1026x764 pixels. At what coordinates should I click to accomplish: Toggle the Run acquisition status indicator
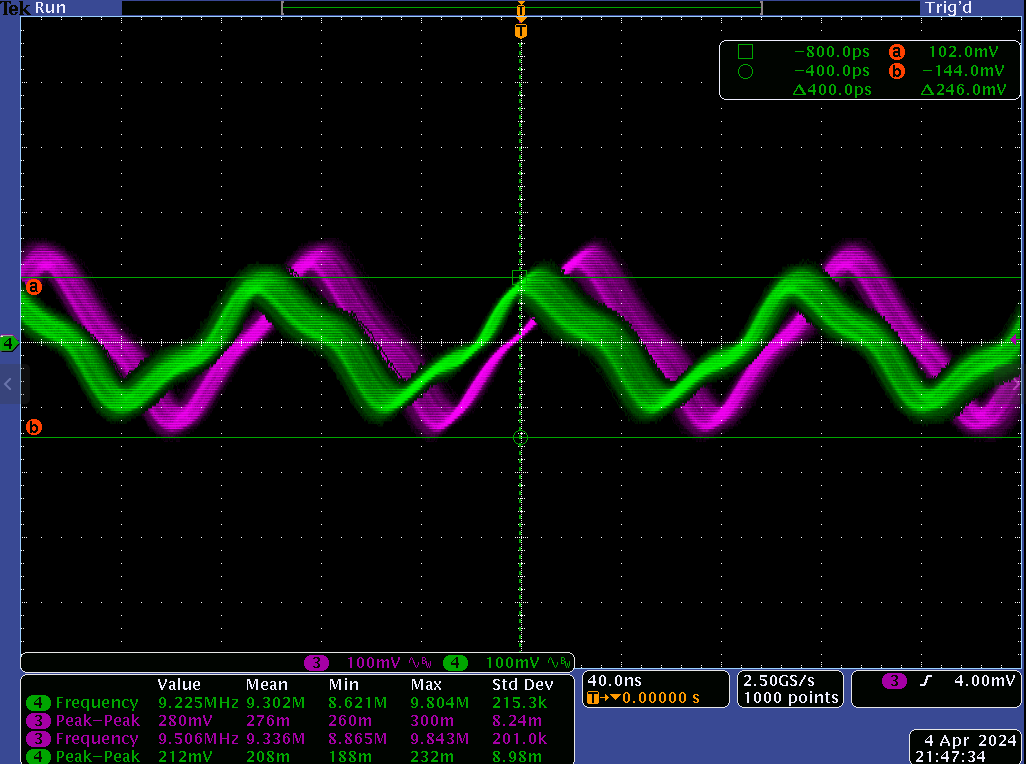pos(50,8)
